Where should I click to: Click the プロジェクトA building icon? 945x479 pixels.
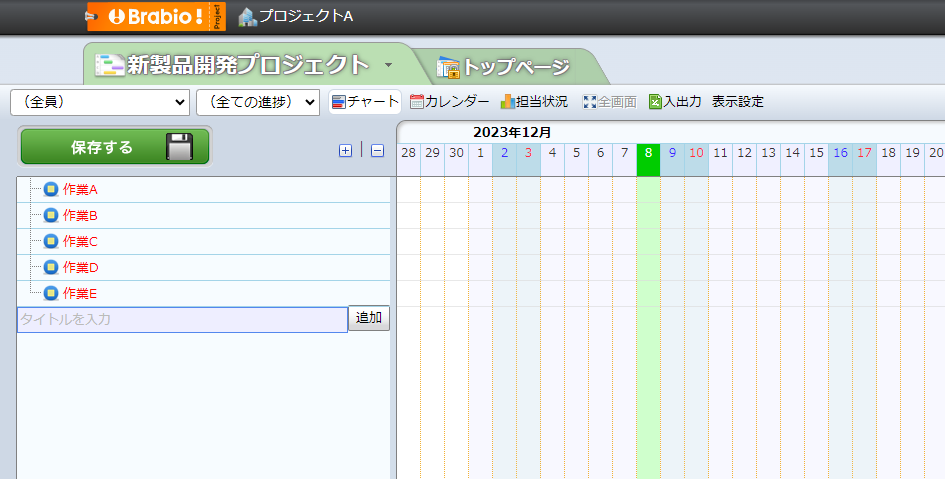(x=247, y=16)
